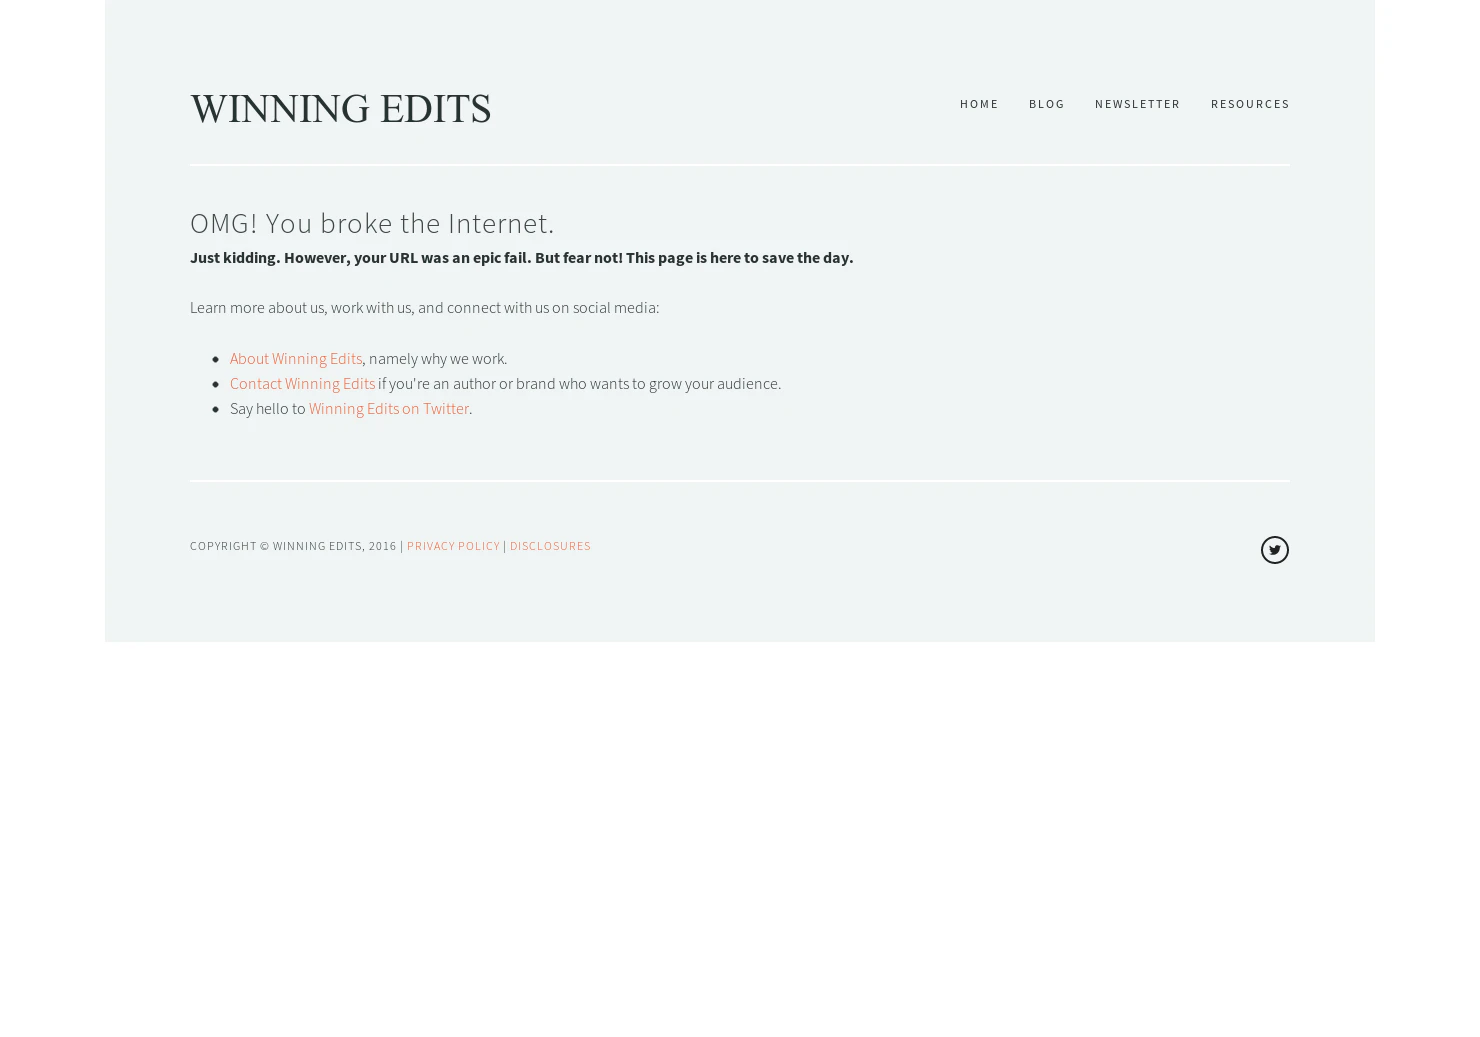Open the Winning Edits on Twitter link

coord(388,408)
